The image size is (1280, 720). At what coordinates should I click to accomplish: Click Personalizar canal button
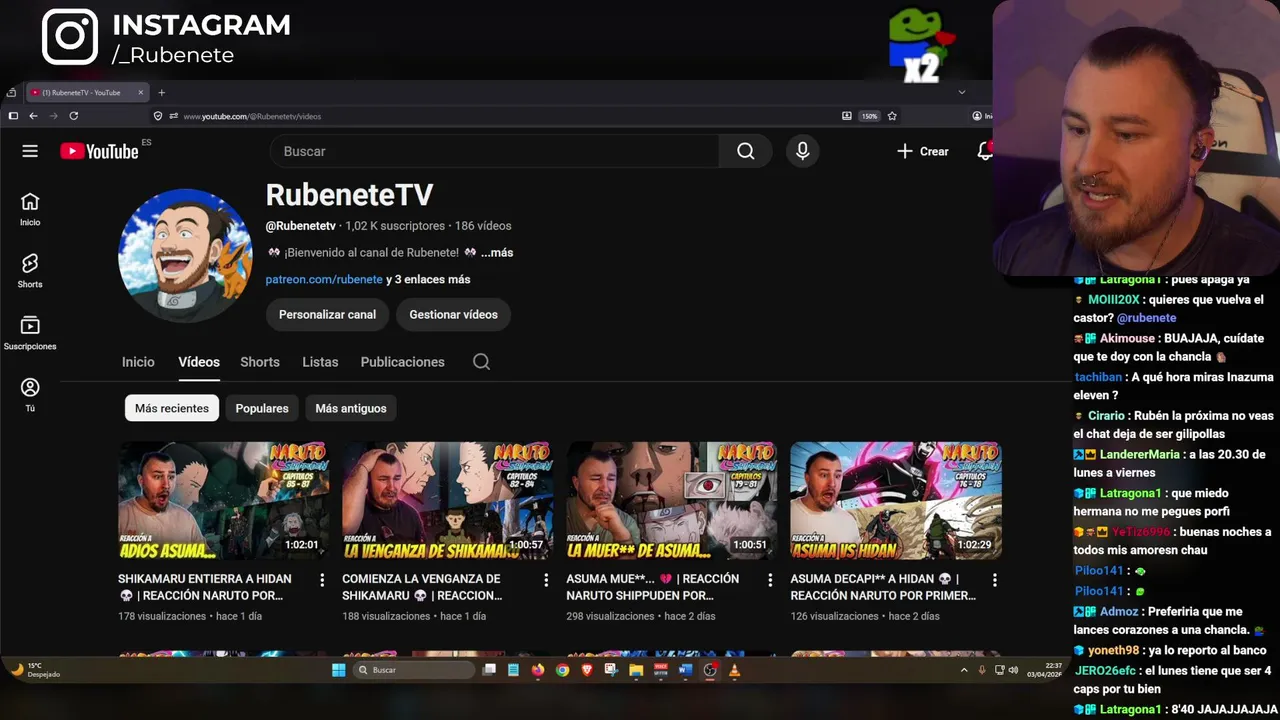pos(327,314)
